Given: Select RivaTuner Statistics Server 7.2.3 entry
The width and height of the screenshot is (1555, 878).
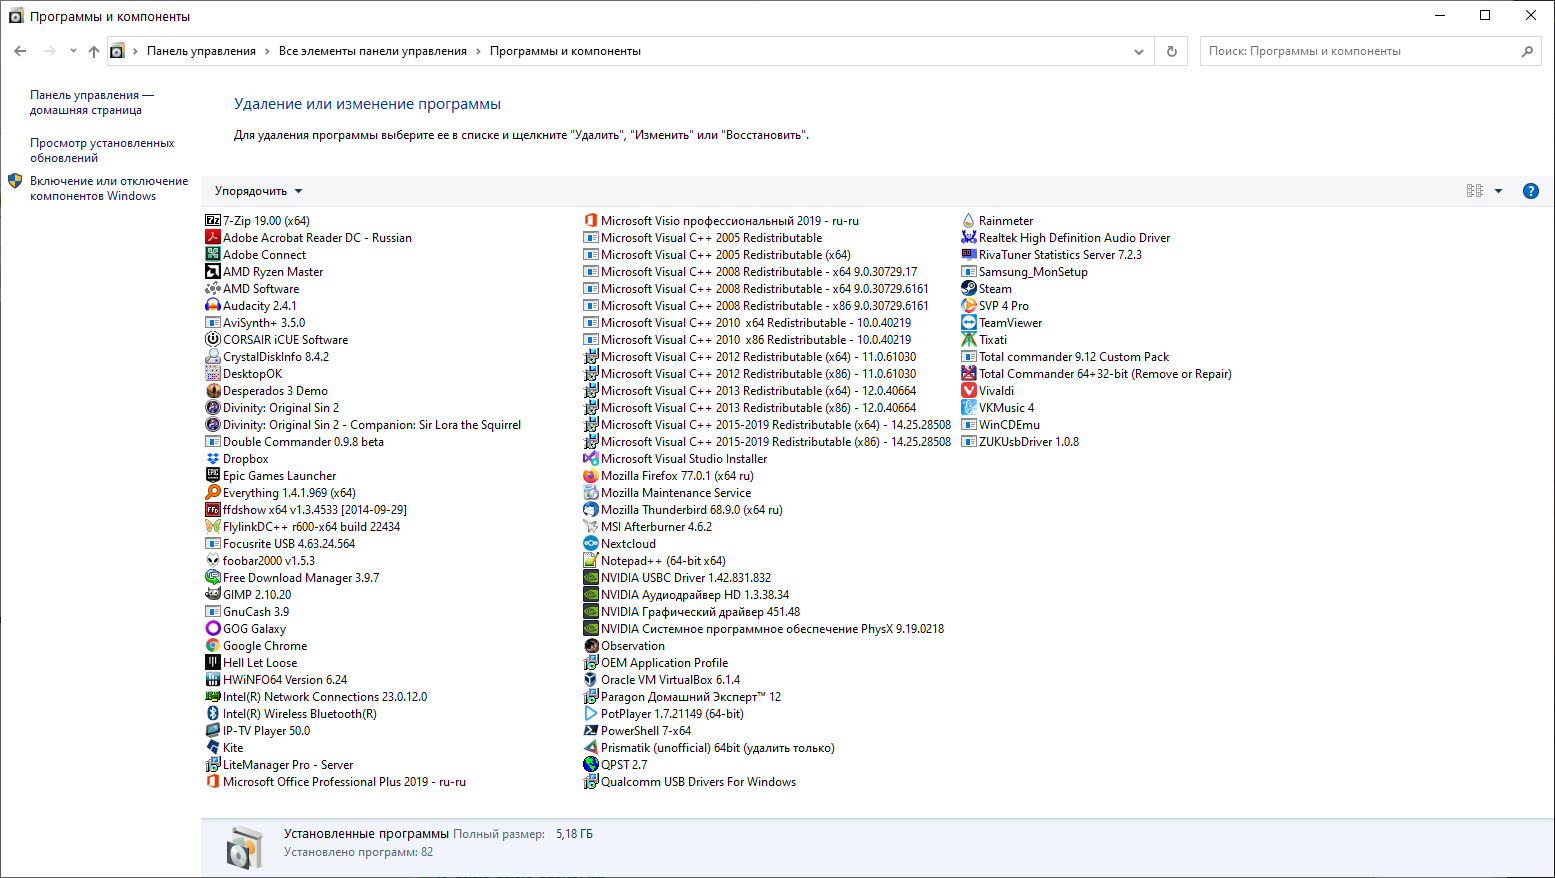Looking at the screenshot, I should [x=1052, y=255].
